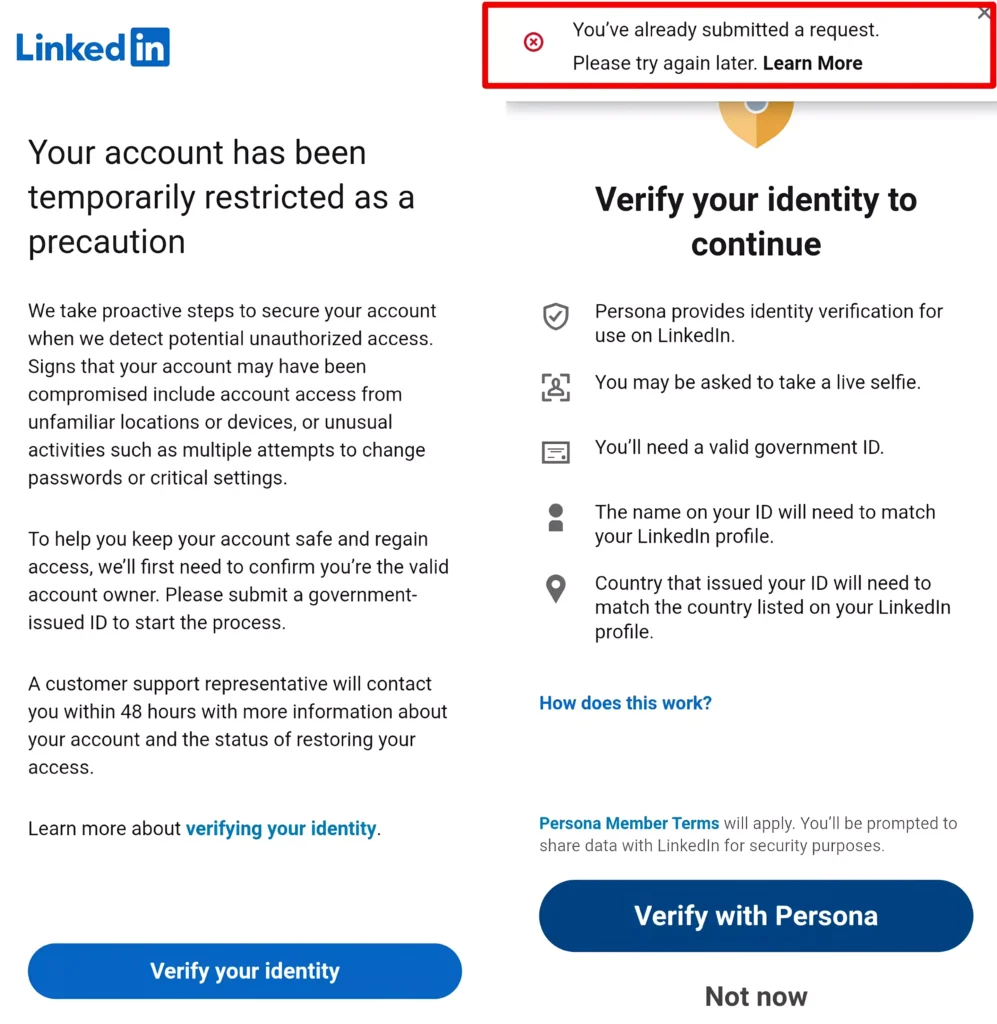Click the "You've already submitted a request" message text
This screenshot has height=1024, width=997.
click(x=724, y=30)
